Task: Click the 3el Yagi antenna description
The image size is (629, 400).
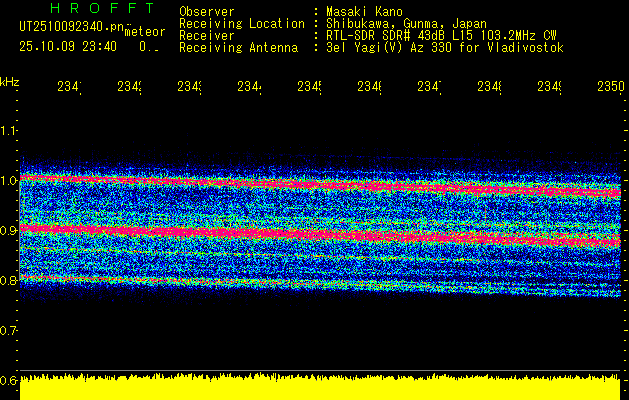Action: click(445, 48)
